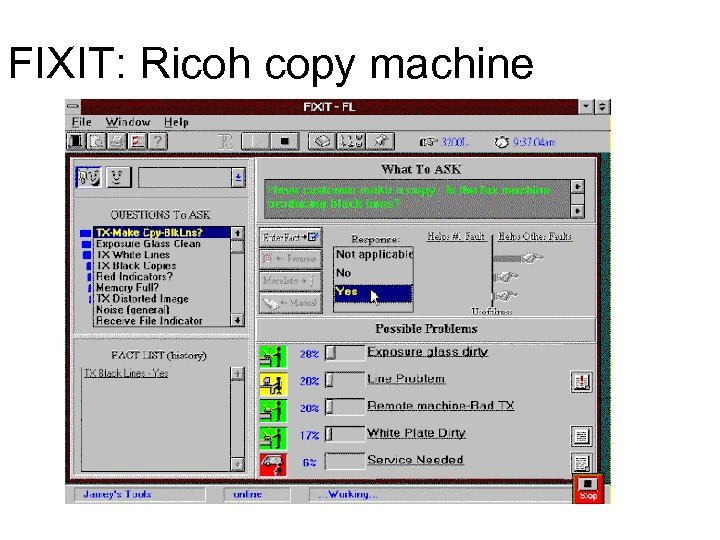The width and height of the screenshot is (720, 540).
Task: Click the red Stop button
Action: 588,489
